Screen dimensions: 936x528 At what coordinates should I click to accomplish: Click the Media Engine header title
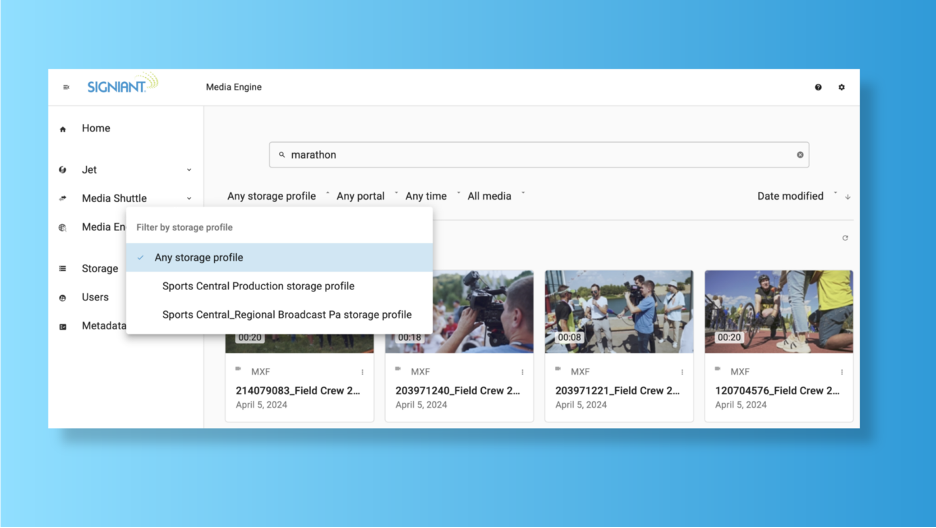tap(233, 87)
